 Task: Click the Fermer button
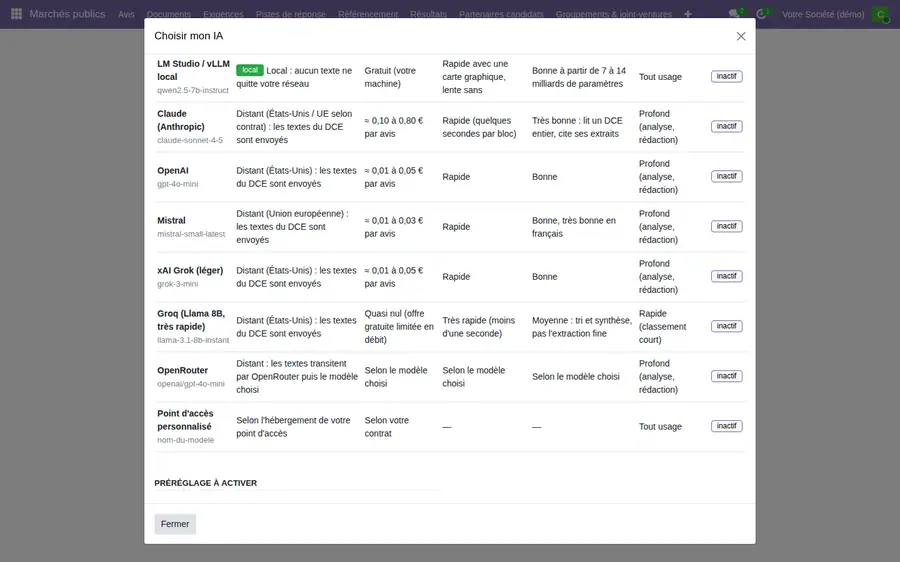click(175, 524)
